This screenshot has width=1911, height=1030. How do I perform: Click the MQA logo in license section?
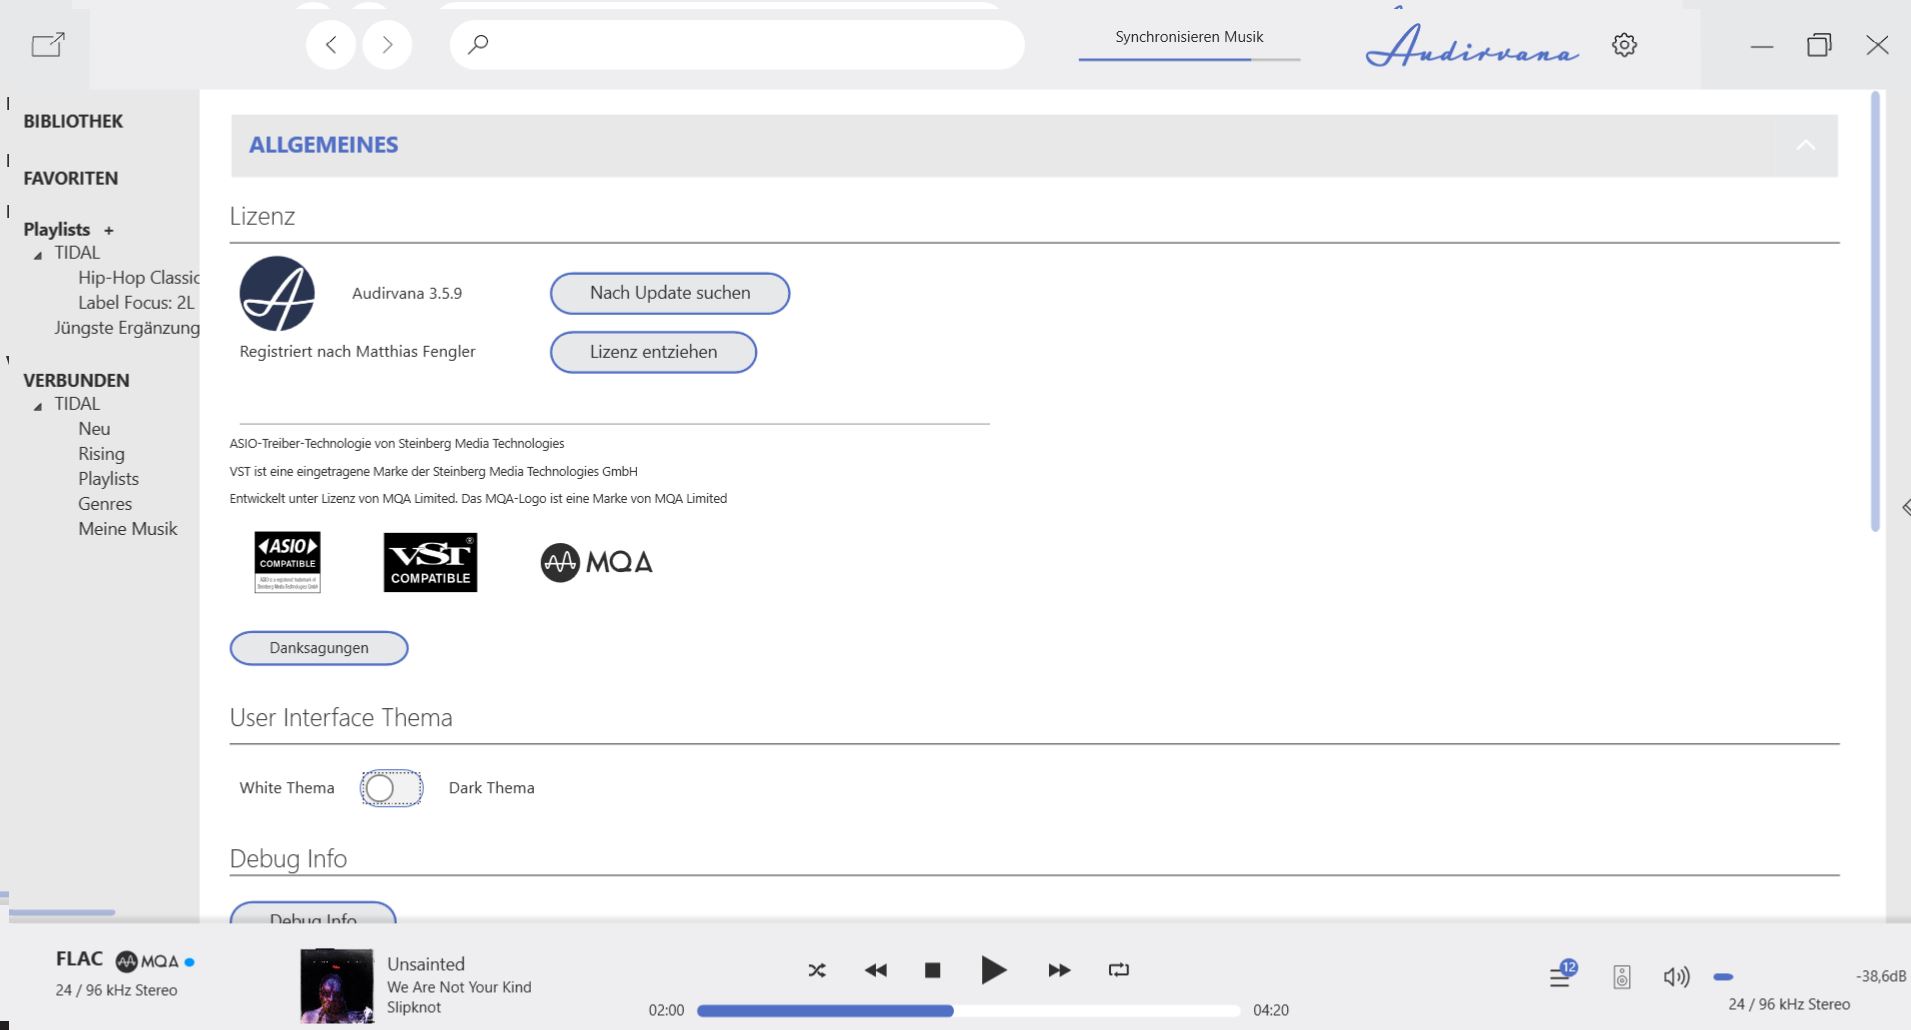click(x=597, y=562)
